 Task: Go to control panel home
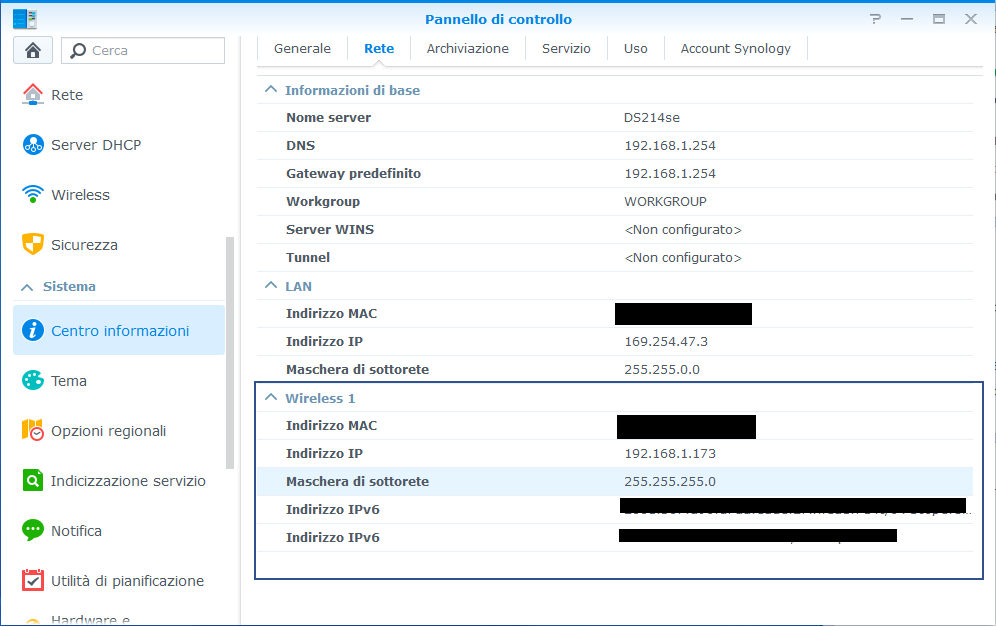[x=32, y=50]
